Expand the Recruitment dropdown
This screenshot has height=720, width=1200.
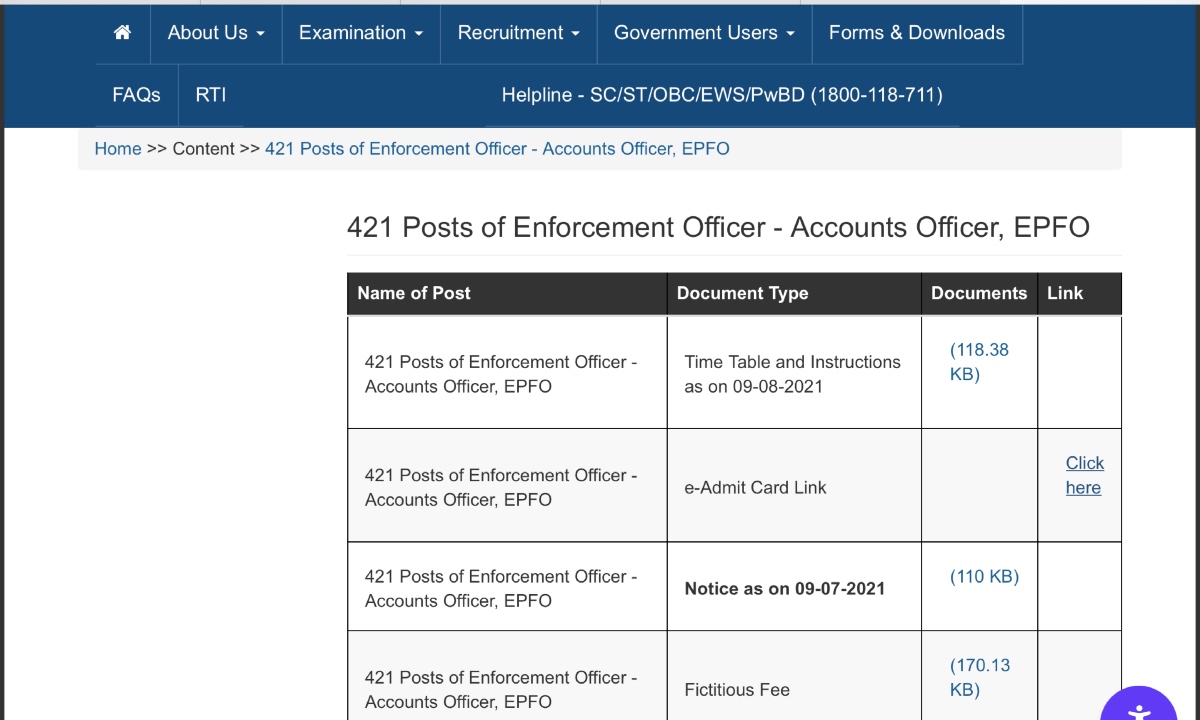tap(518, 33)
